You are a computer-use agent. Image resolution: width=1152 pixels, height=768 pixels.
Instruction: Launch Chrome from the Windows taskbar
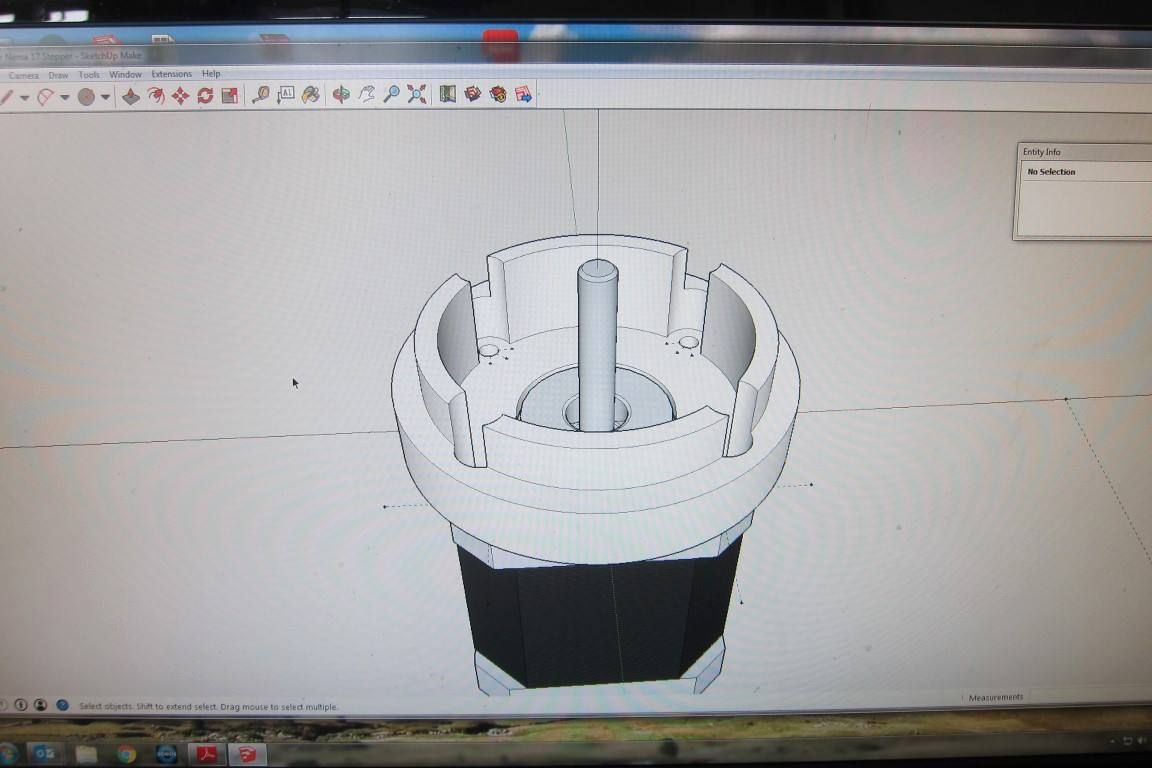126,752
